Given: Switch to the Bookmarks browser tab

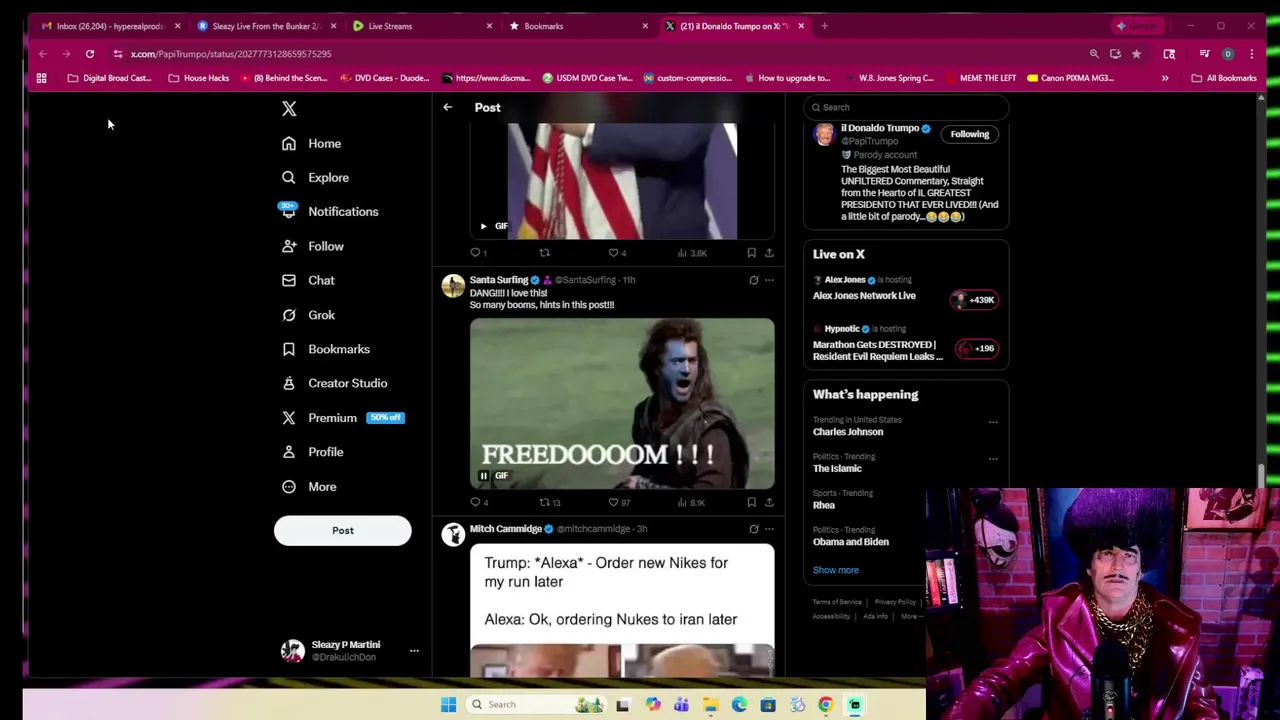Looking at the screenshot, I should coord(577,26).
